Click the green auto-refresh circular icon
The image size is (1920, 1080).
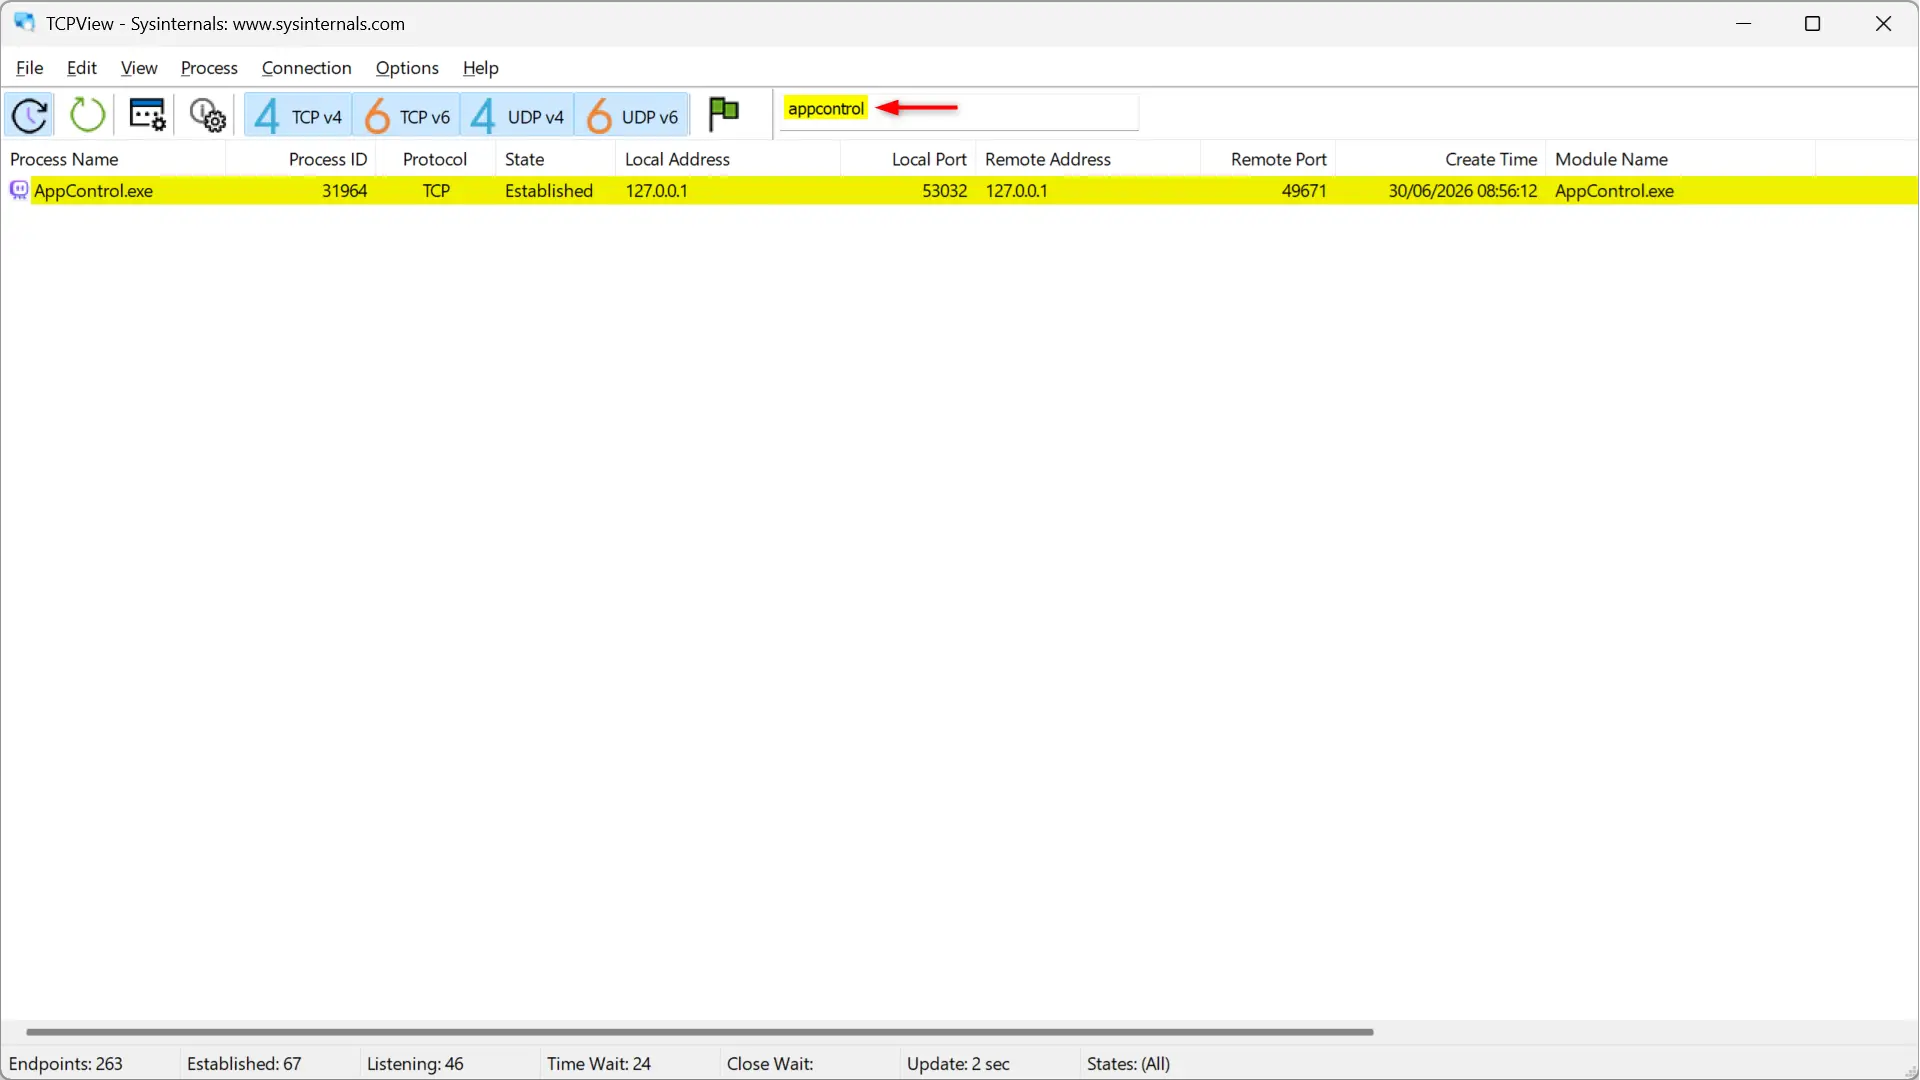point(88,115)
